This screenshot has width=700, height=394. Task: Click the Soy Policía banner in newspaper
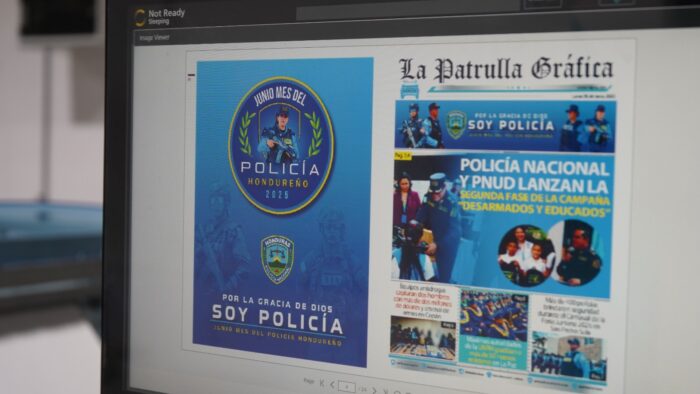click(505, 127)
